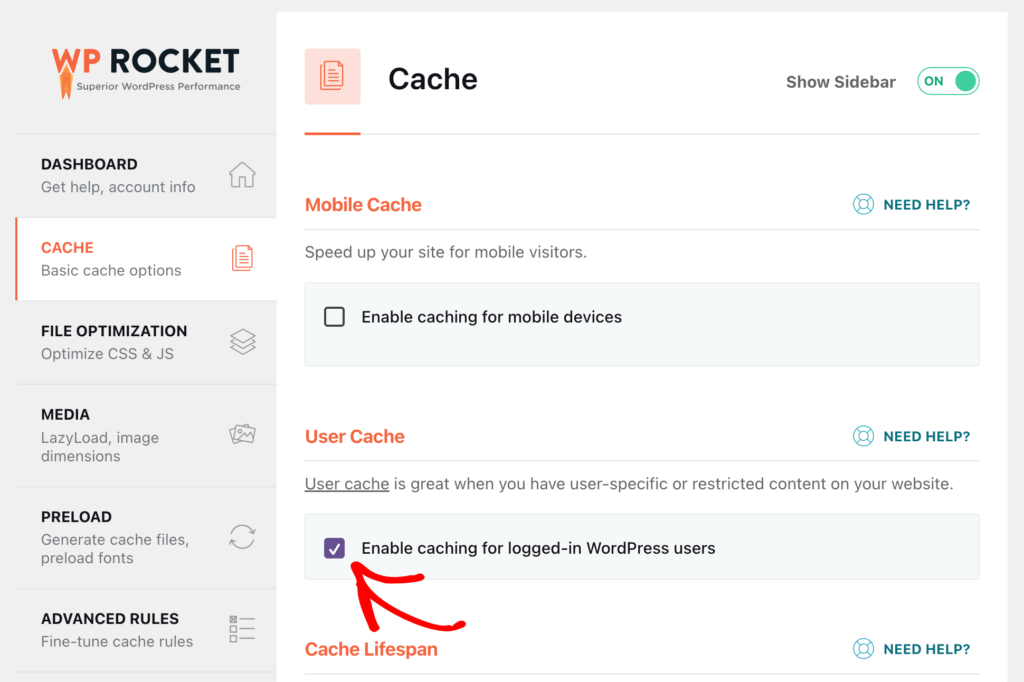Screen dimensions: 1024x682
Task: Click the Cache page header icon
Action: 332,76
